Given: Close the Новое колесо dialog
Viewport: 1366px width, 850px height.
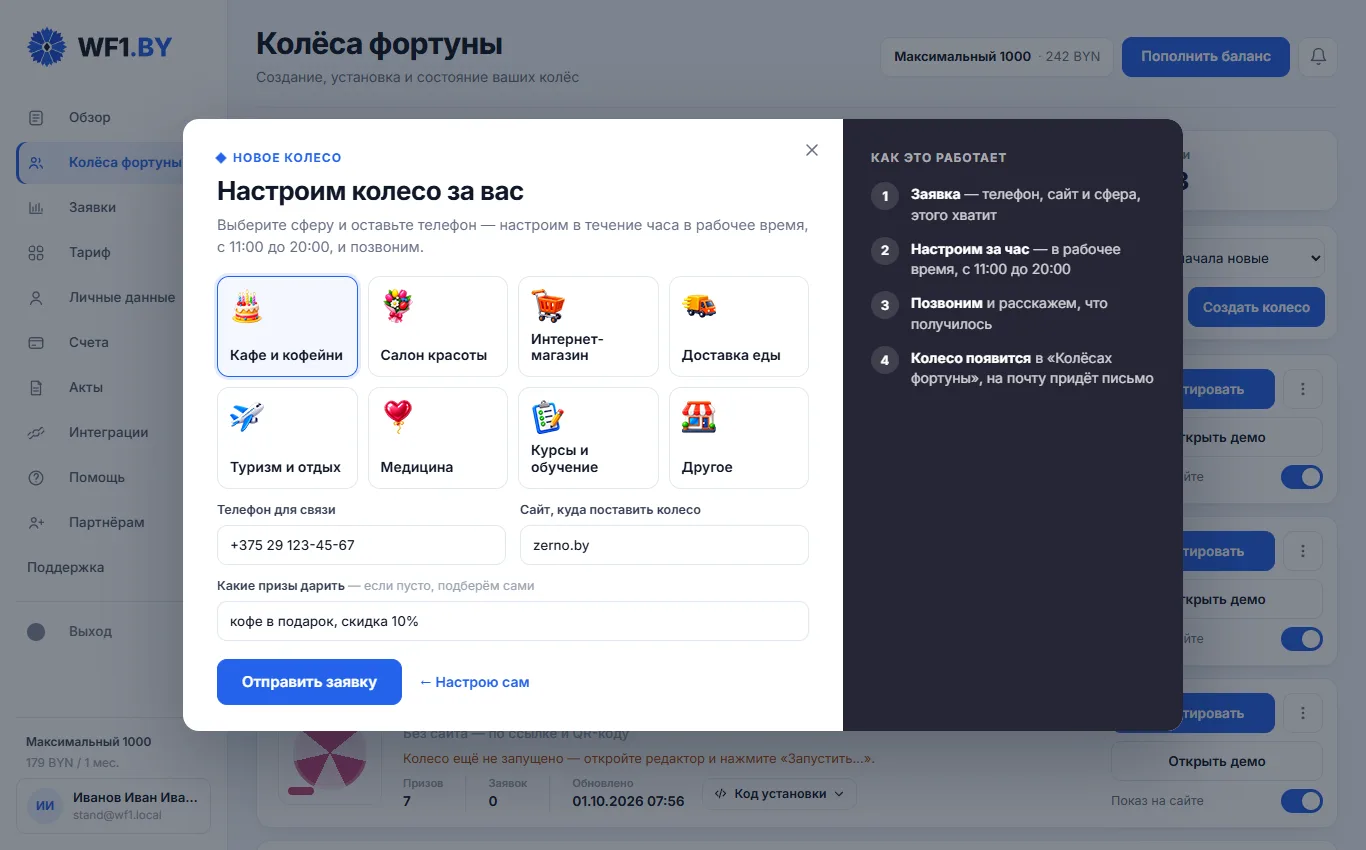Looking at the screenshot, I should tap(812, 150).
